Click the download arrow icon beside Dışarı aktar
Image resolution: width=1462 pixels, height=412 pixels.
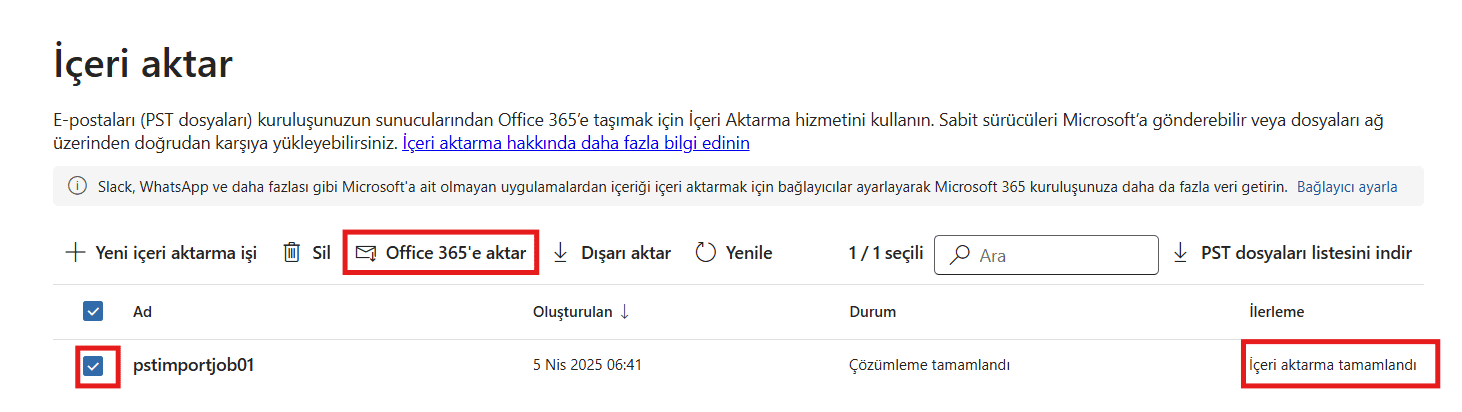[561, 253]
